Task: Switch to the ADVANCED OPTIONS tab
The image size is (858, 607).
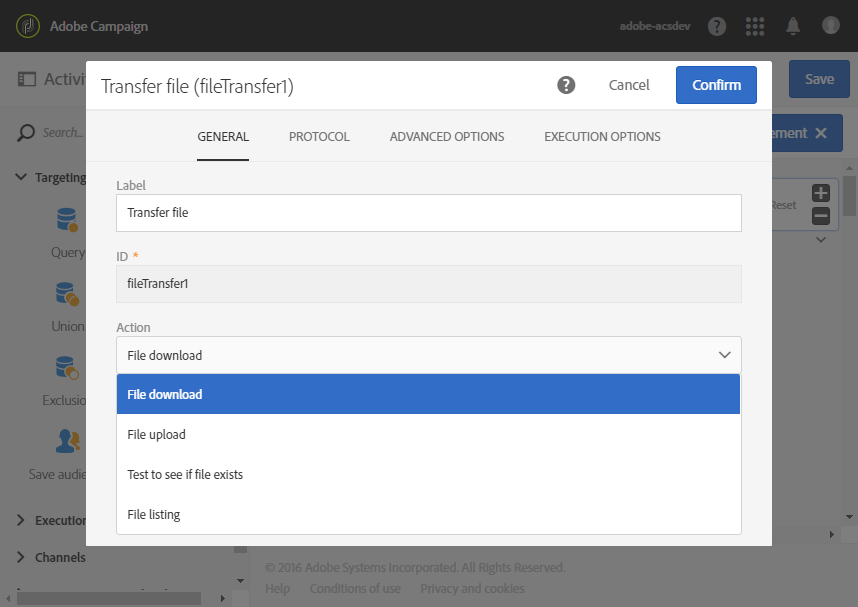Action: [x=447, y=137]
